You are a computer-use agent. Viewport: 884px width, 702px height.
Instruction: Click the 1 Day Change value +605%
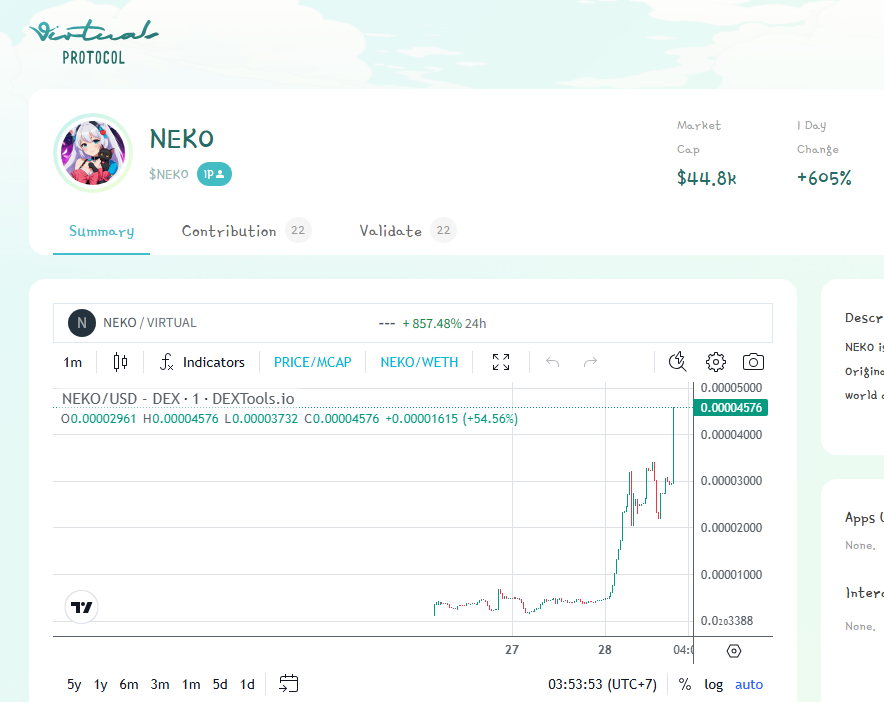coord(824,178)
